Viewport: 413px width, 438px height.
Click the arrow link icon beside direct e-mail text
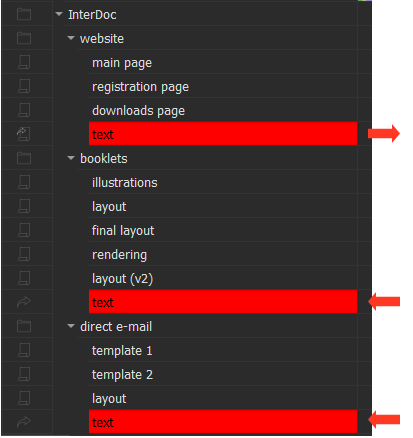[24, 422]
